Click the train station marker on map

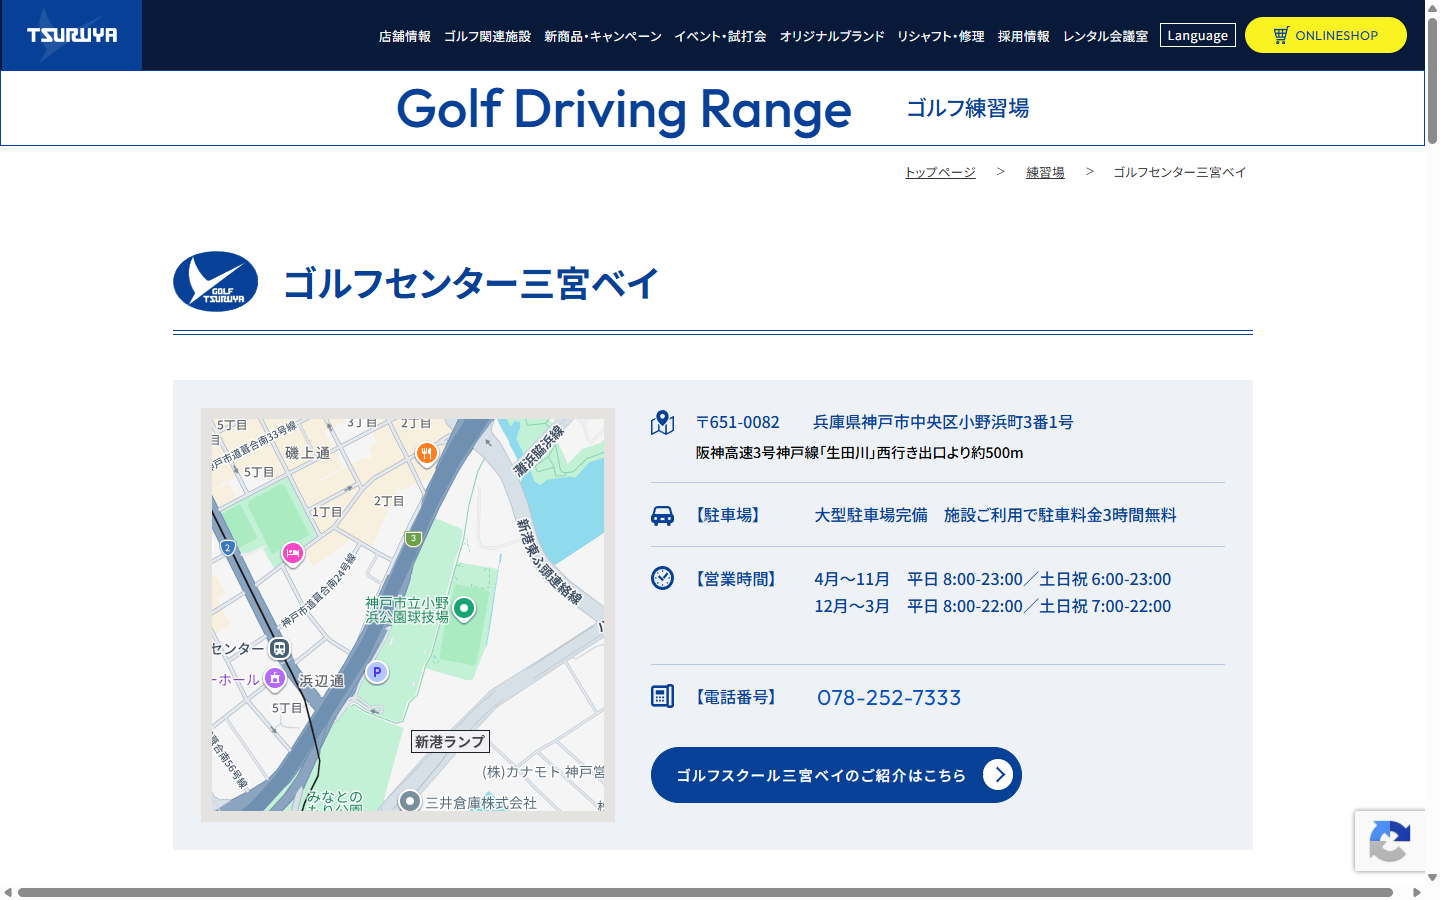(x=280, y=649)
